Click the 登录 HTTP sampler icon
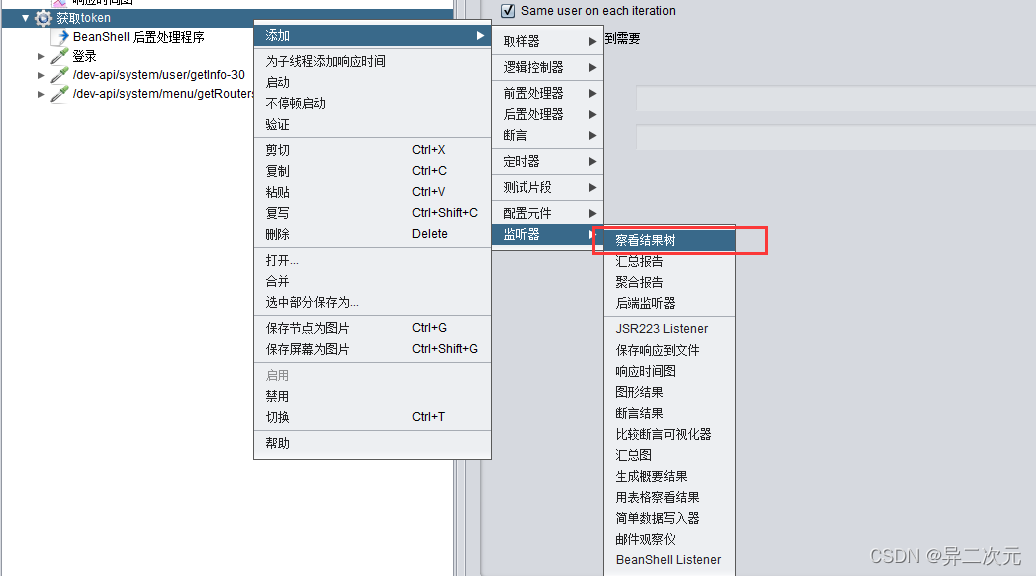 [x=57, y=55]
